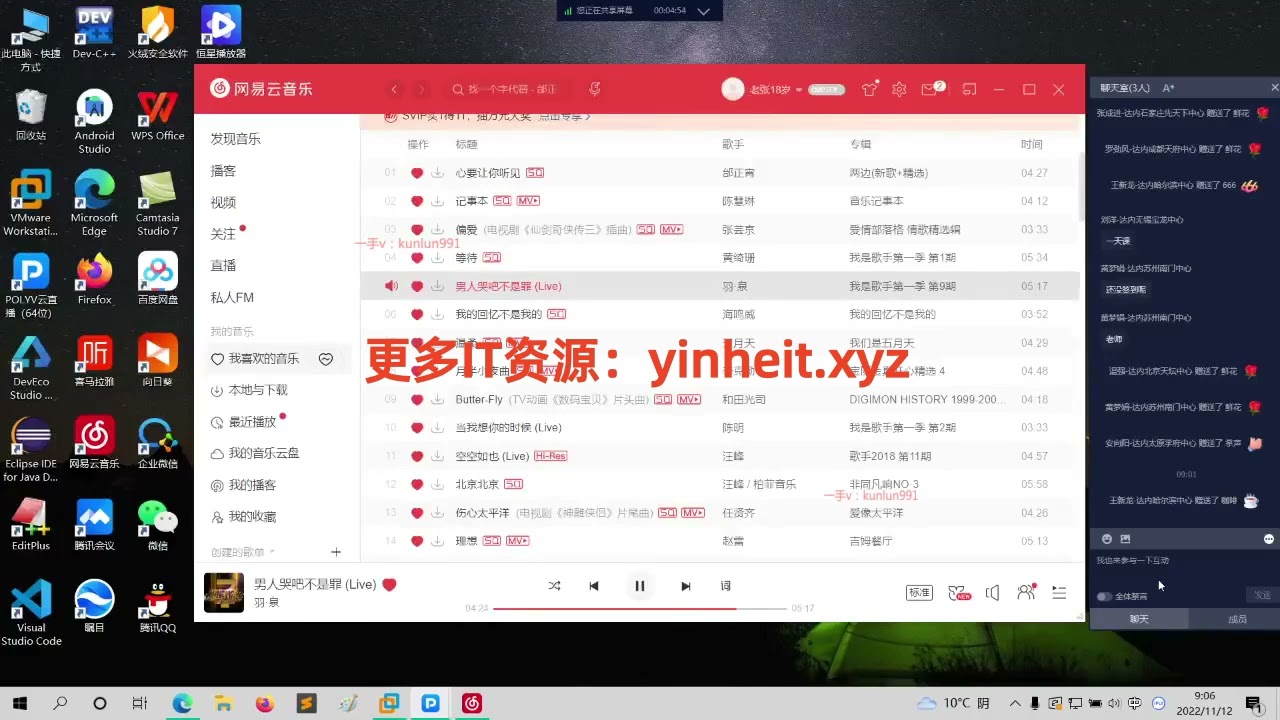Seek along the song progress bar
Screen dimensions: 1280x720
pyautogui.click(x=640, y=608)
